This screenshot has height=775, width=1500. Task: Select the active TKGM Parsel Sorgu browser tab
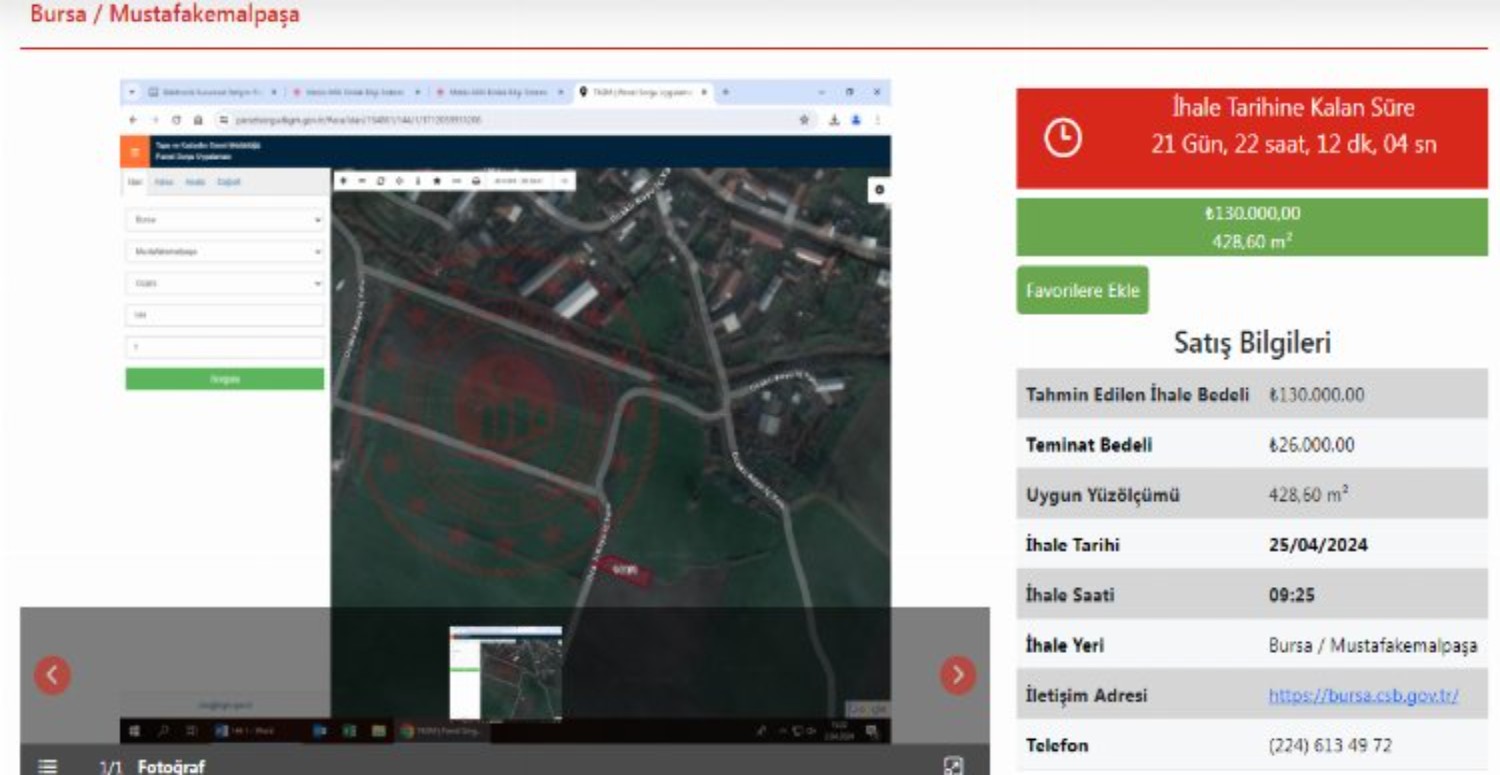642,92
